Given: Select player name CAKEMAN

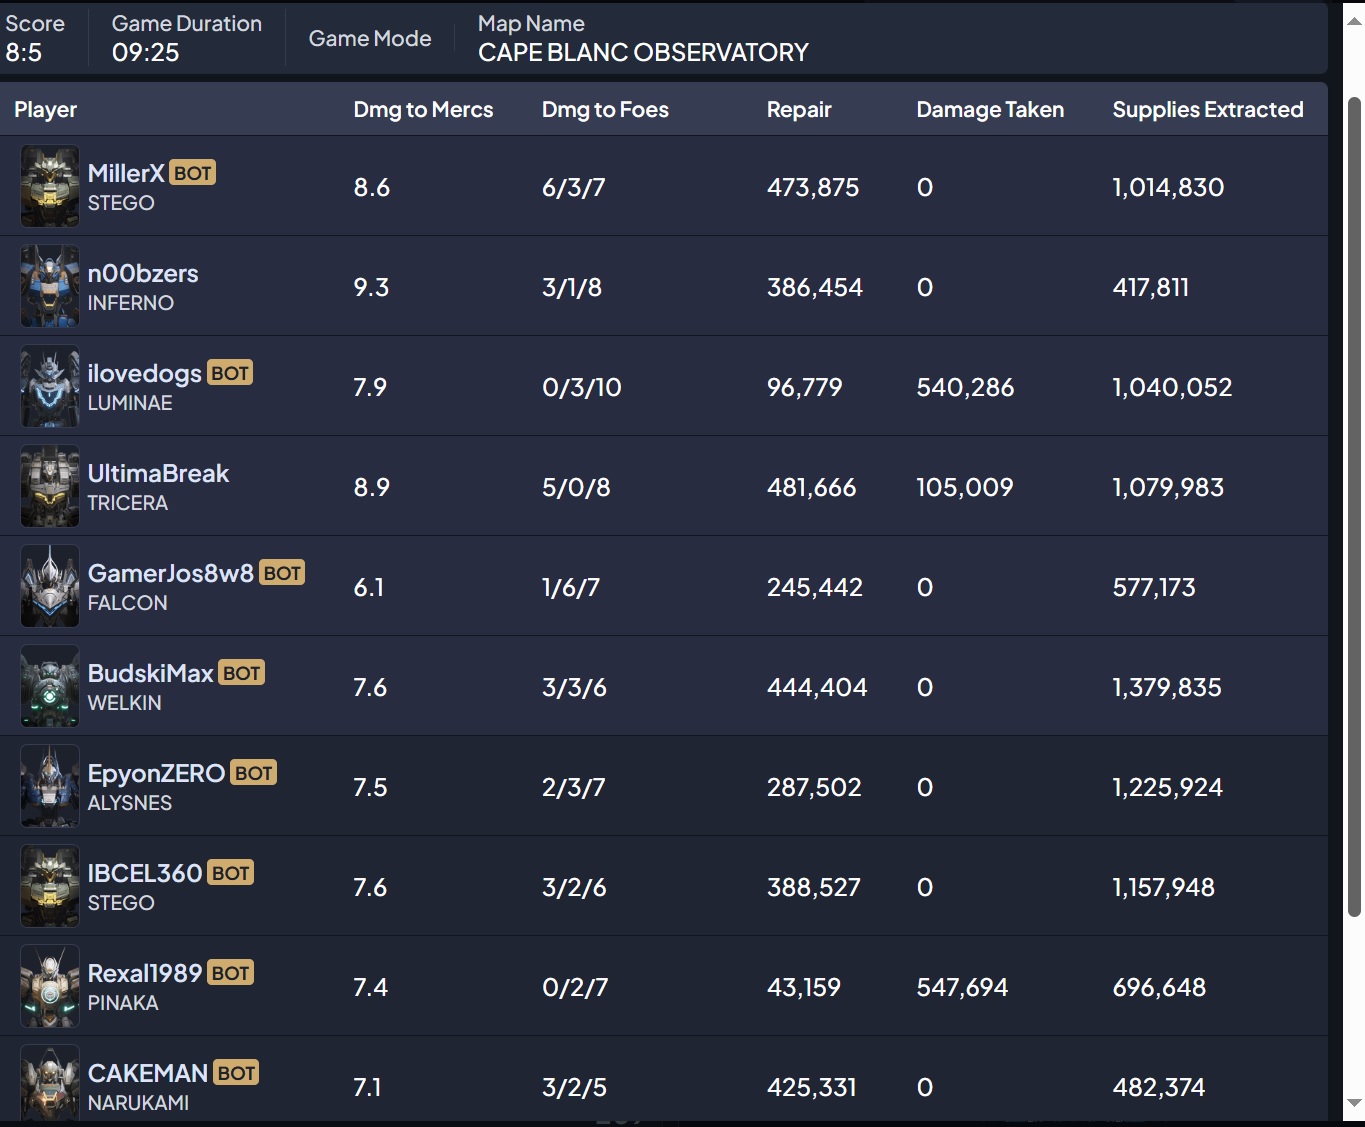Looking at the screenshot, I should pos(148,1073).
